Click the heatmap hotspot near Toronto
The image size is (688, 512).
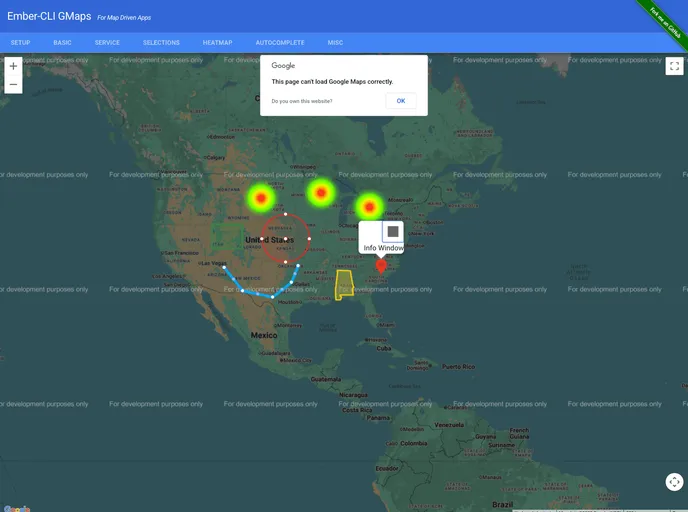click(x=369, y=207)
